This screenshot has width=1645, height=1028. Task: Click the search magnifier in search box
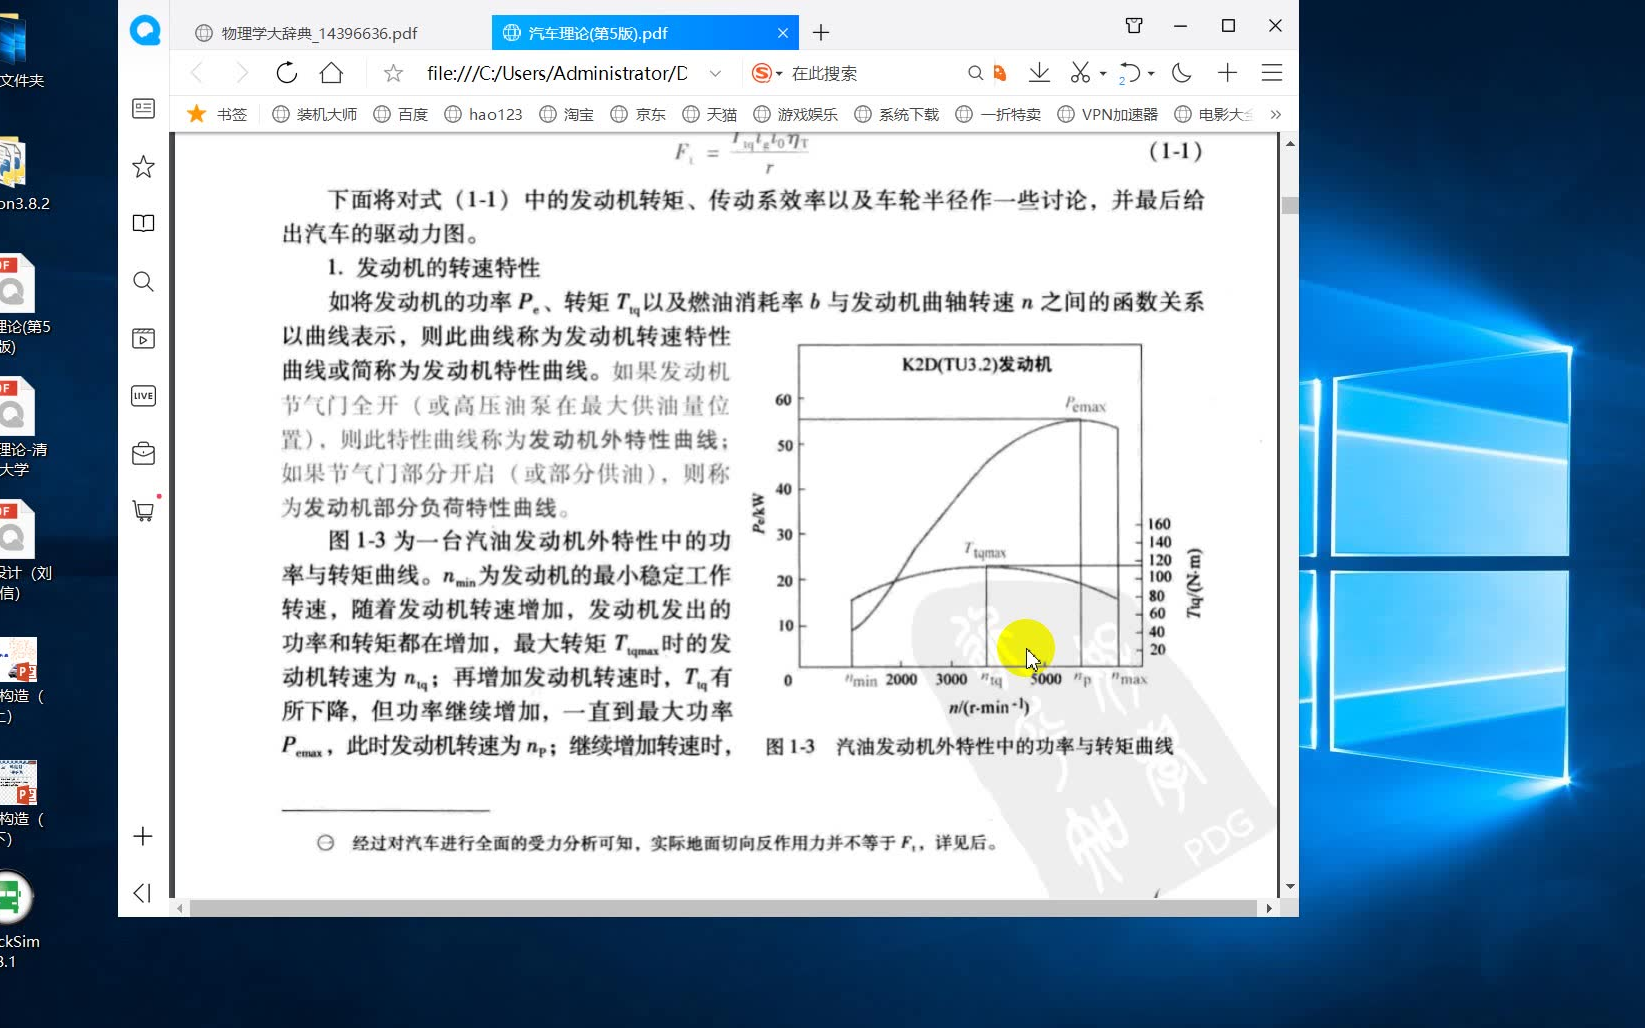(x=975, y=73)
